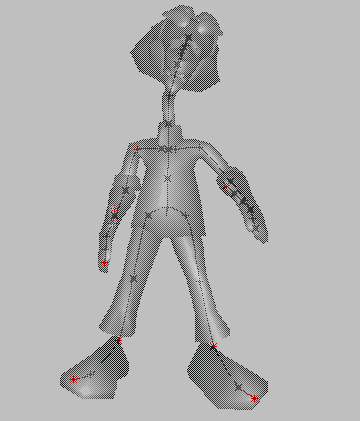This screenshot has height=421, width=360.
Task: Select the skeleton joint at top of head
Action: 188,37
